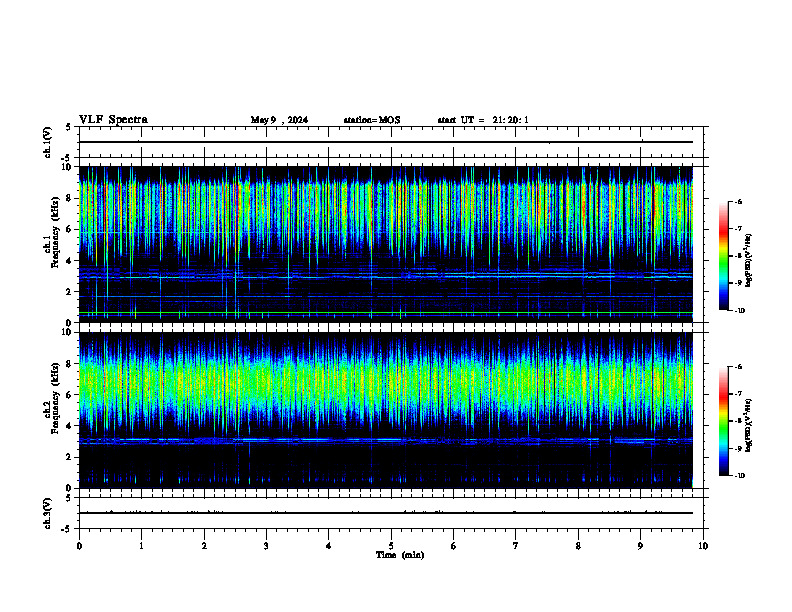
Task: Click the ch.2 color bar log(PSD) label
Action: point(749,425)
